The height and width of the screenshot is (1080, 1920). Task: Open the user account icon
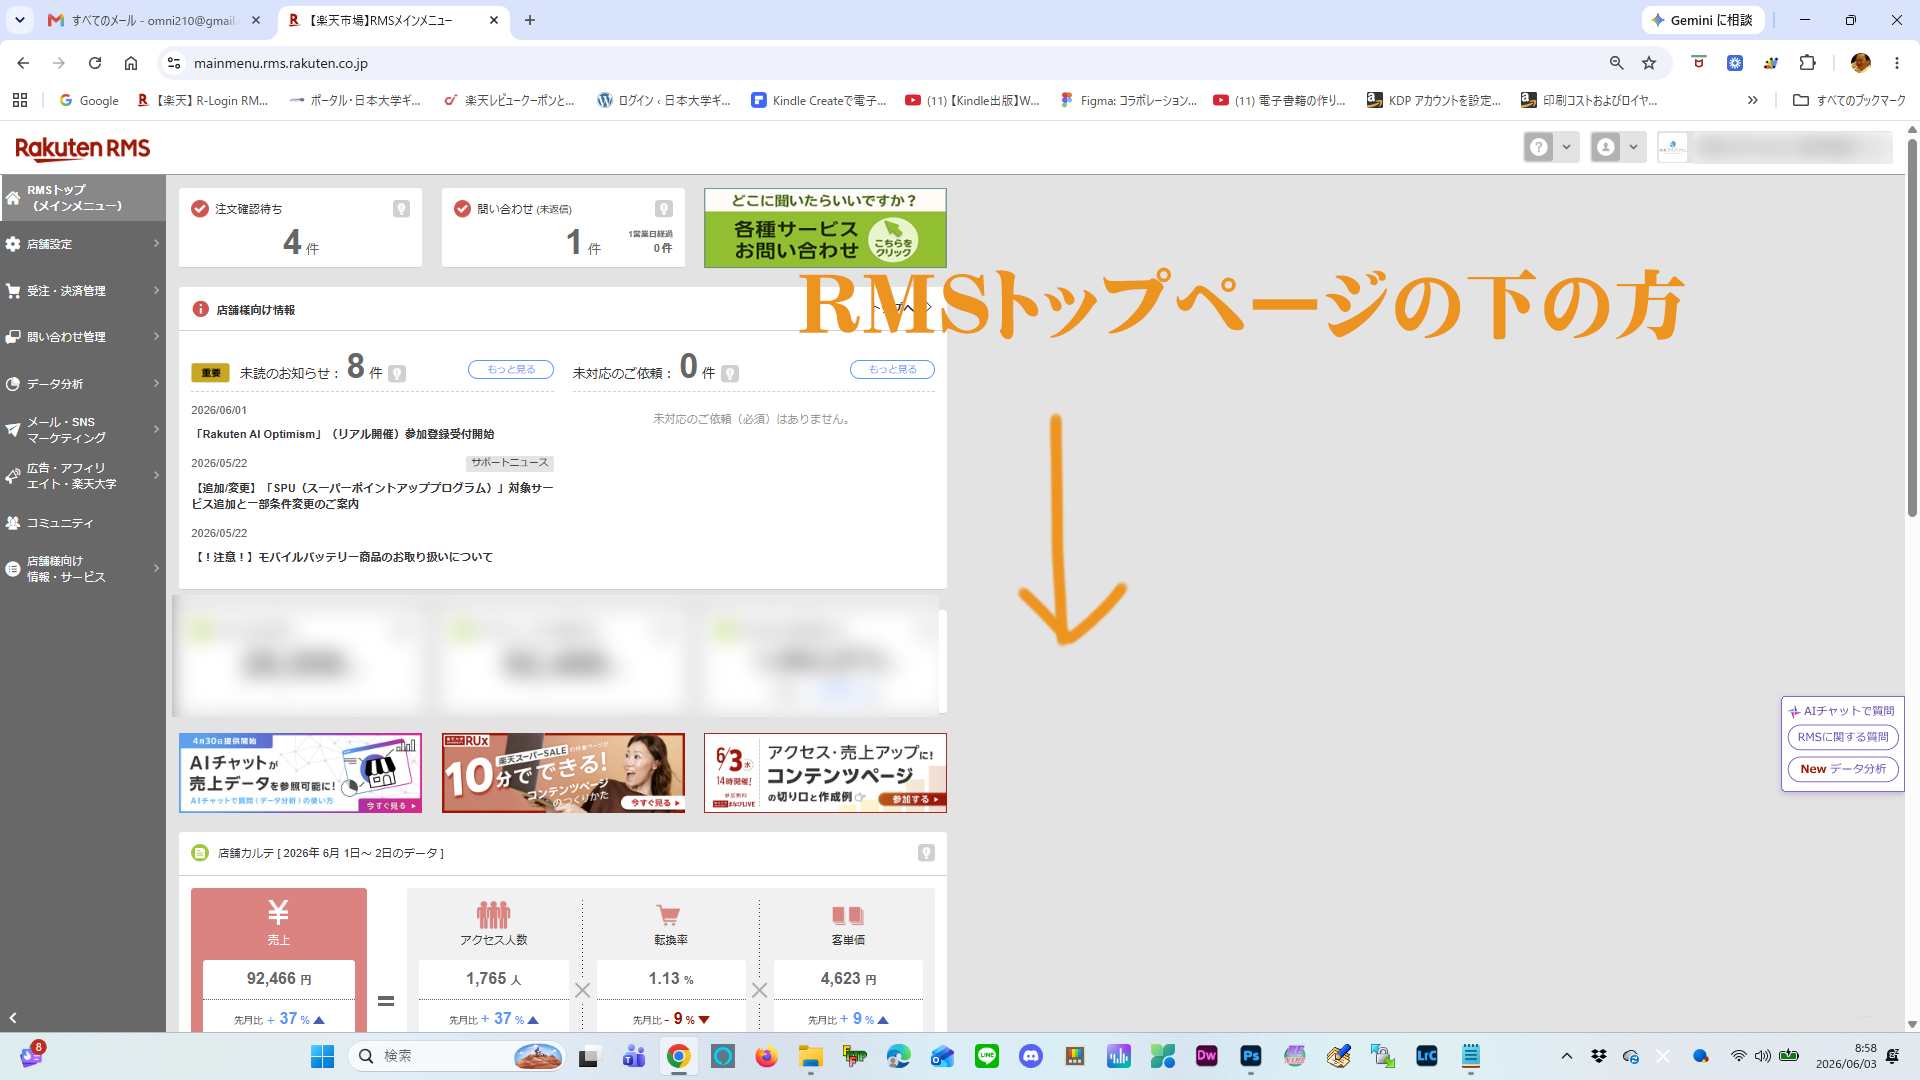click(x=1606, y=148)
